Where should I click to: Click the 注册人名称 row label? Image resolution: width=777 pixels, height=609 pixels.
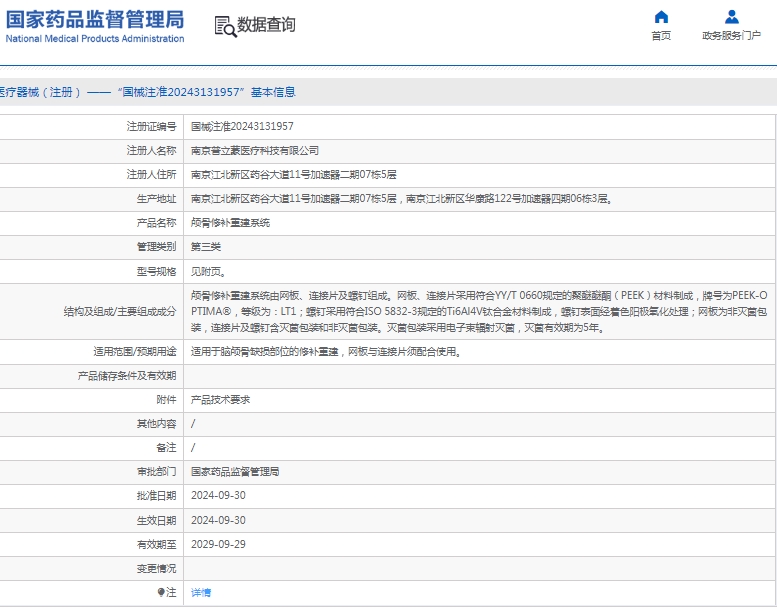[151, 151]
